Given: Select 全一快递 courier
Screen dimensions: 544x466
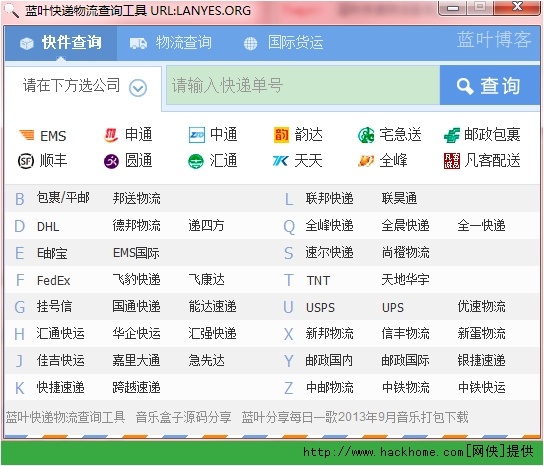Looking at the screenshot, I should (x=481, y=226).
